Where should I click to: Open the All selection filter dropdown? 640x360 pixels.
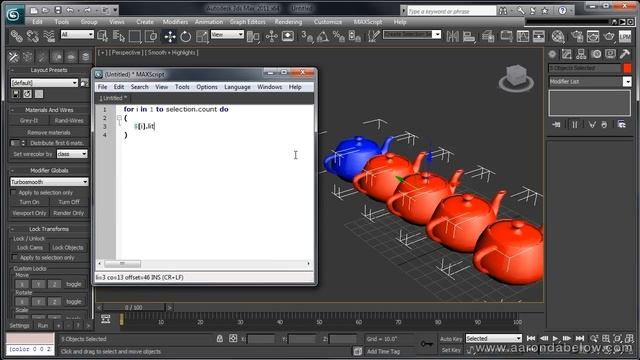(x=77, y=35)
